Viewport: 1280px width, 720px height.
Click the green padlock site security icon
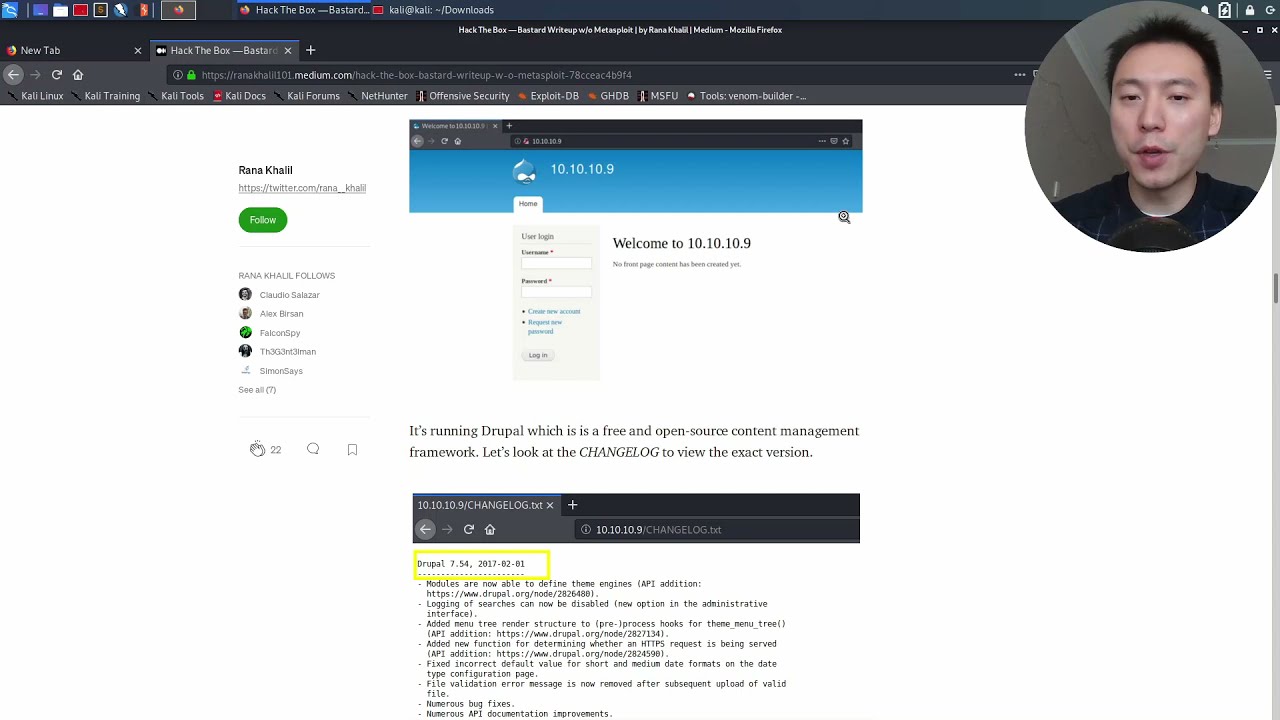[191, 75]
